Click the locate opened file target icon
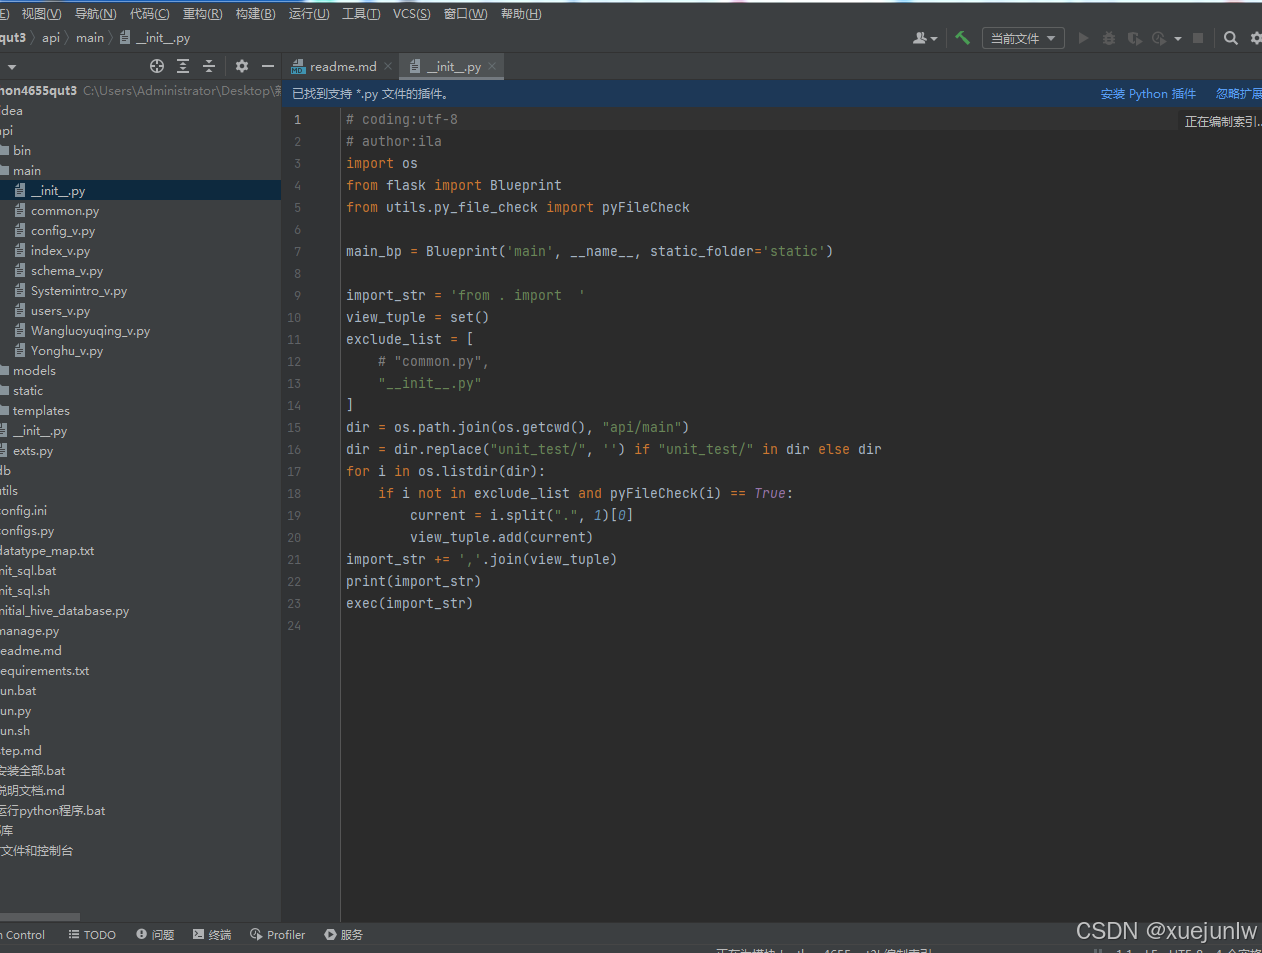Screen dimensions: 1262x953 [x=157, y=66]
